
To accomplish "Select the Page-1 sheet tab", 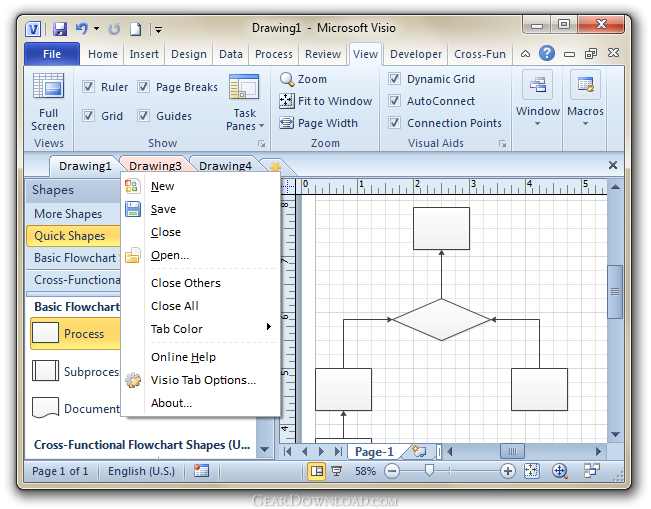I will click(x=374, y=451).
